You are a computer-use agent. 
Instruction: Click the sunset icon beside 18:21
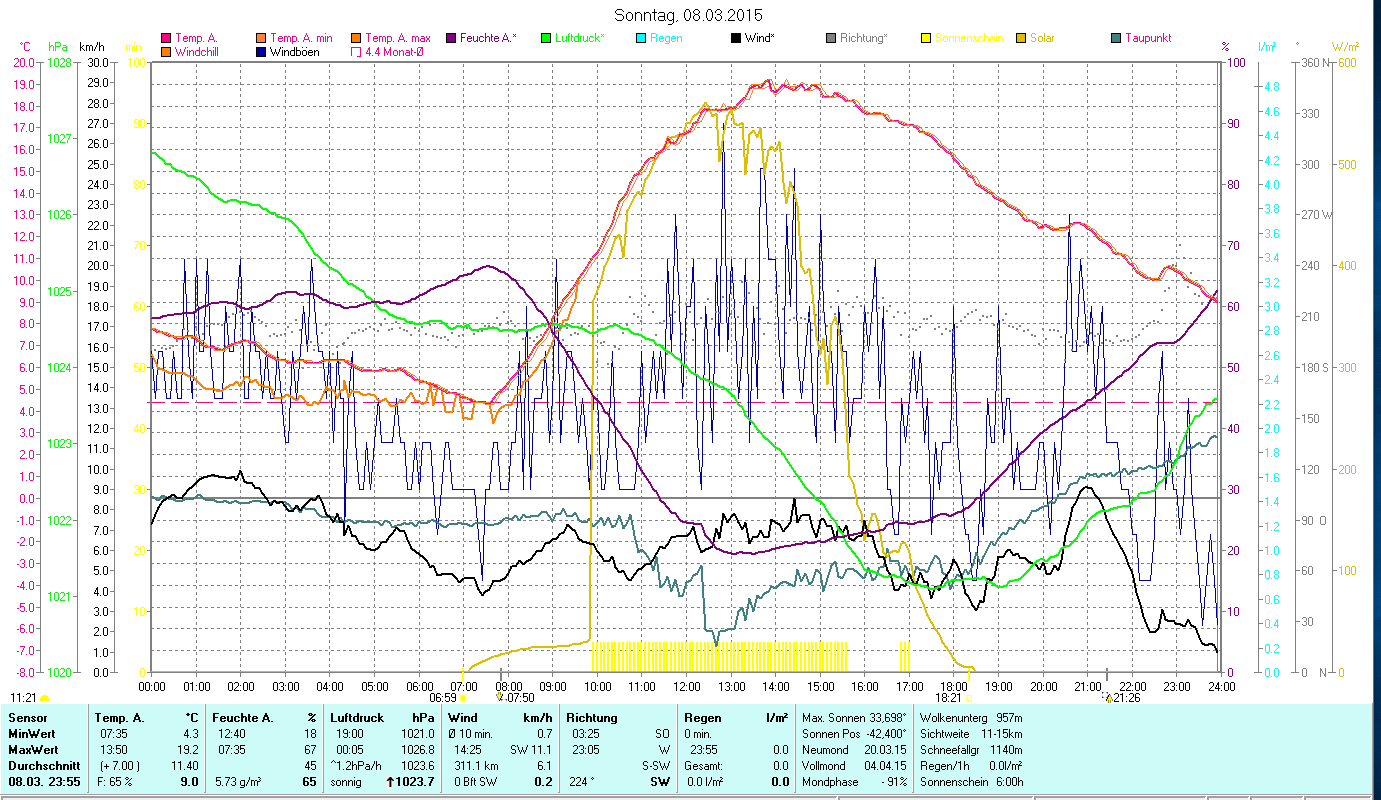969,698
